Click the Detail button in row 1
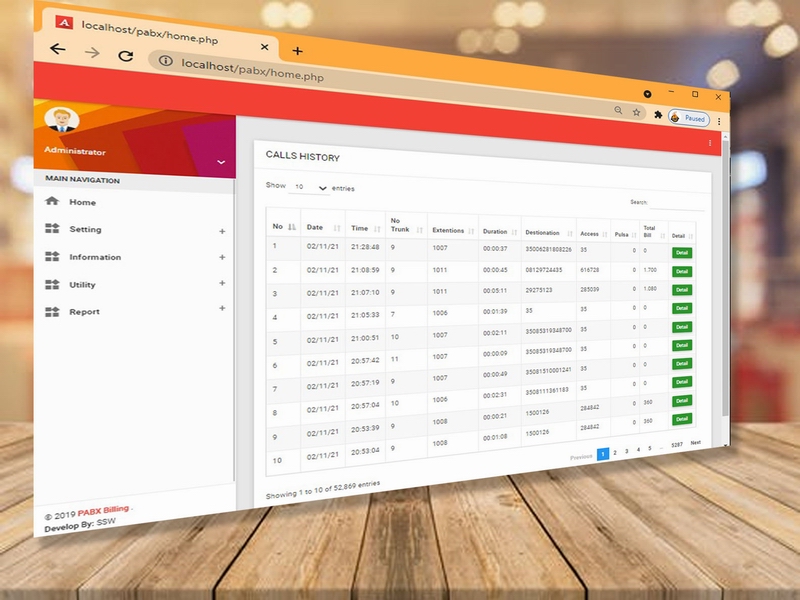The image size is (800, 600). [x=682, y=253]
